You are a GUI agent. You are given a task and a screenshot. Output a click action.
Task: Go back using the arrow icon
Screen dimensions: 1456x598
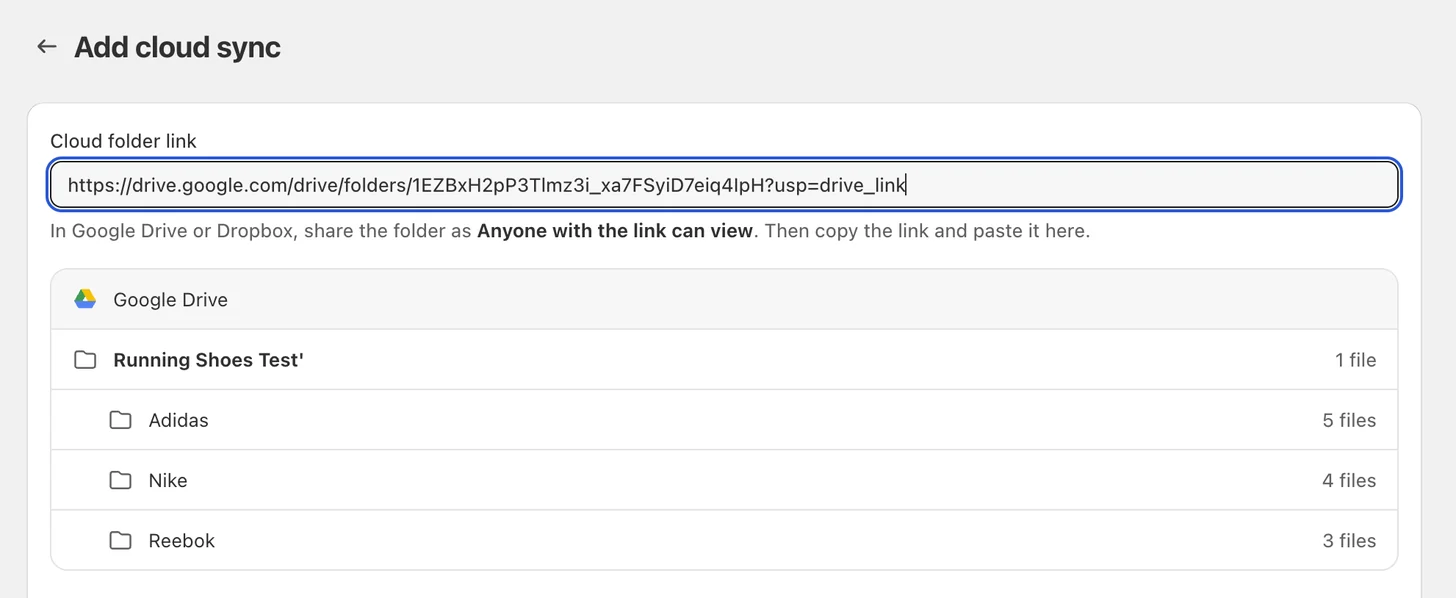point(46,47)
